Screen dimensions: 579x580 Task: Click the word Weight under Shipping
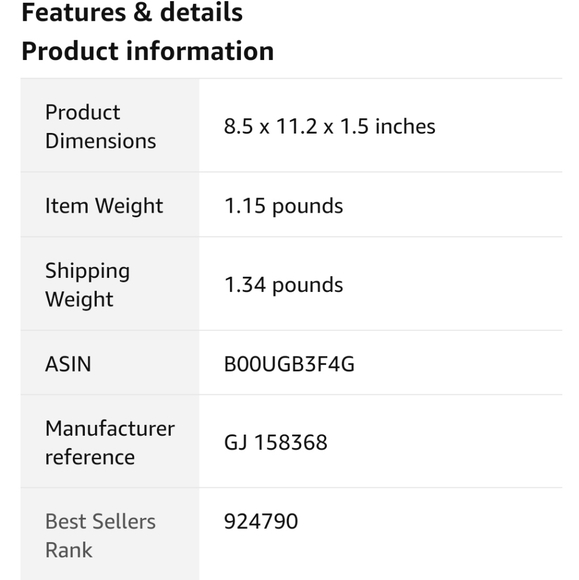79,299
